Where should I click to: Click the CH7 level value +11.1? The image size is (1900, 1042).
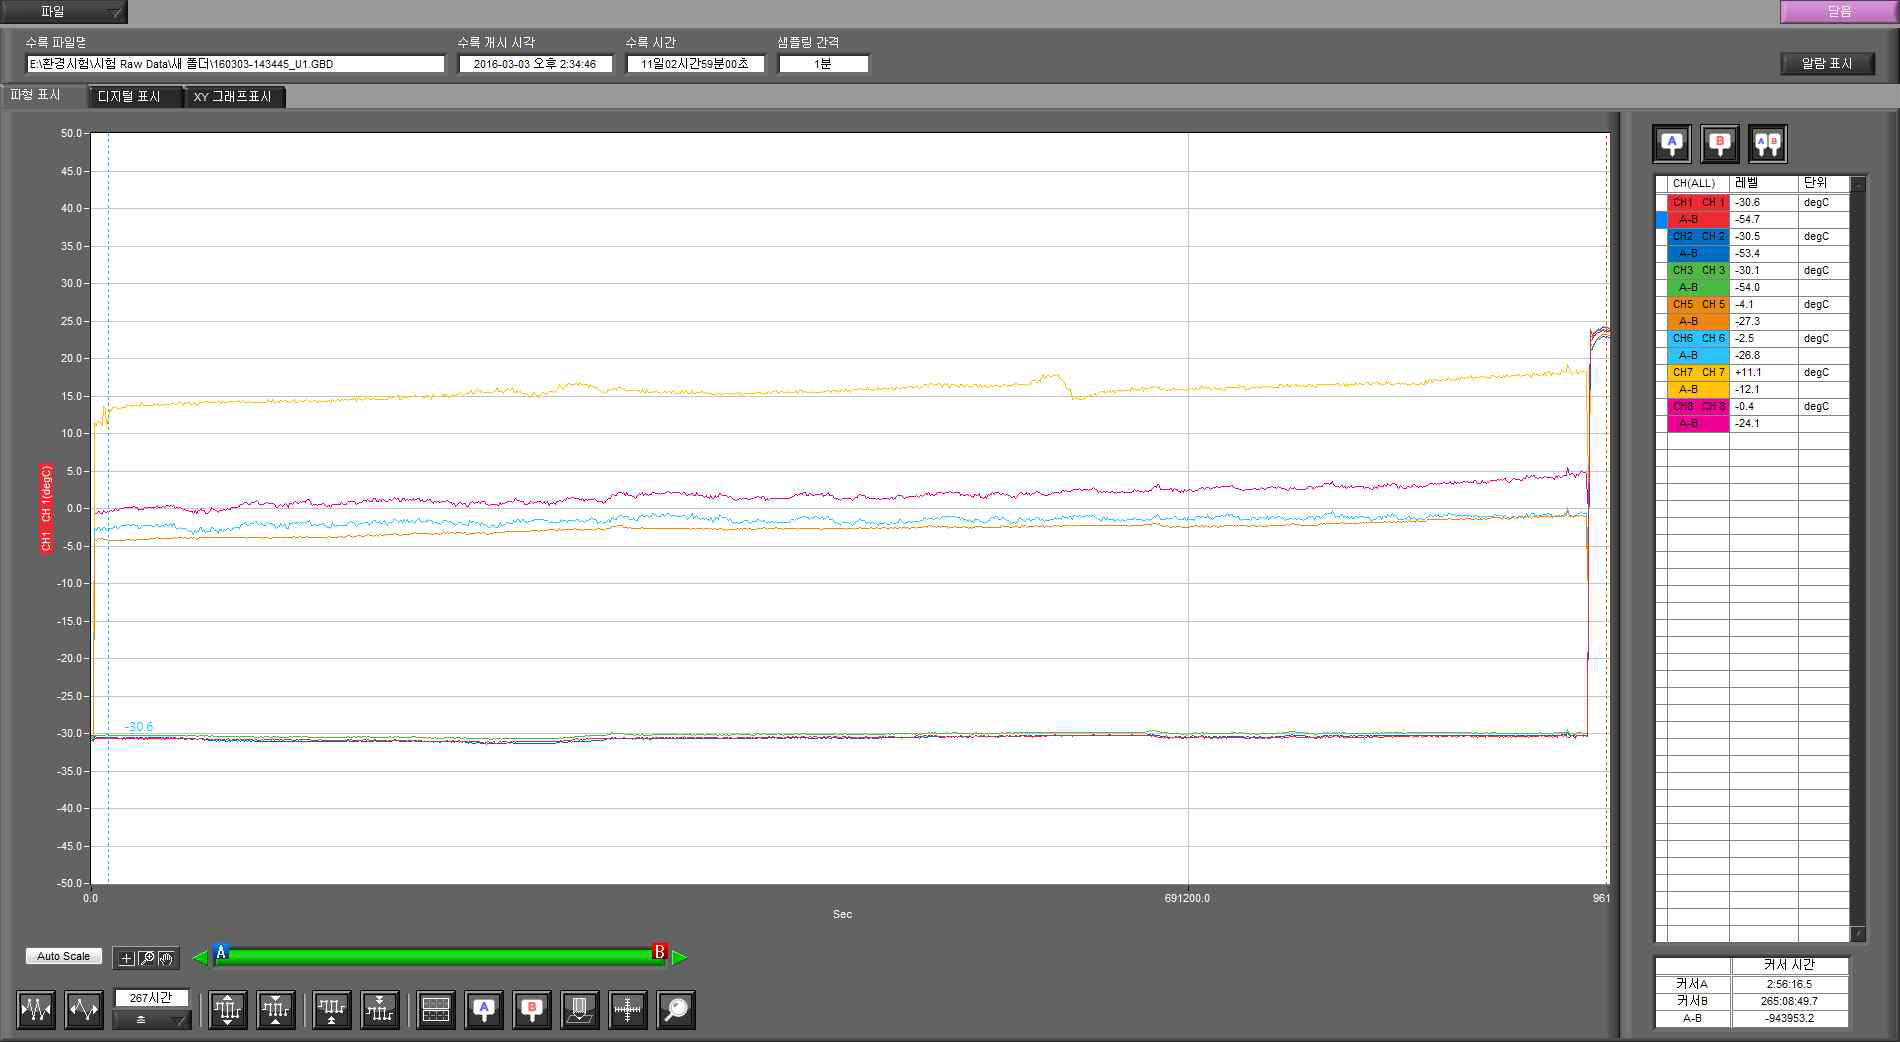point(1764,372)
